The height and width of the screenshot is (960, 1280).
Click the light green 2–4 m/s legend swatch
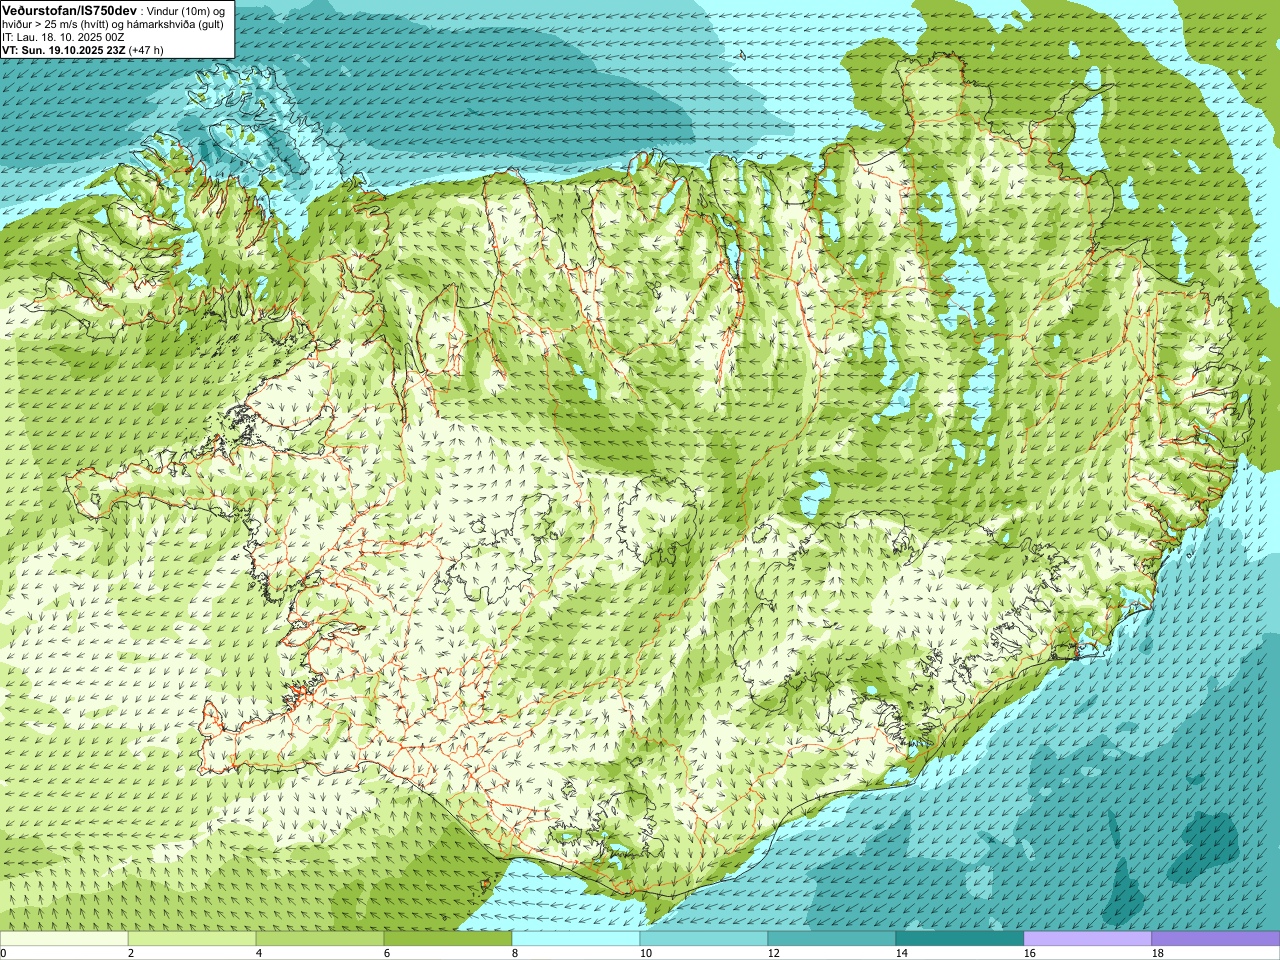point(192,939)
